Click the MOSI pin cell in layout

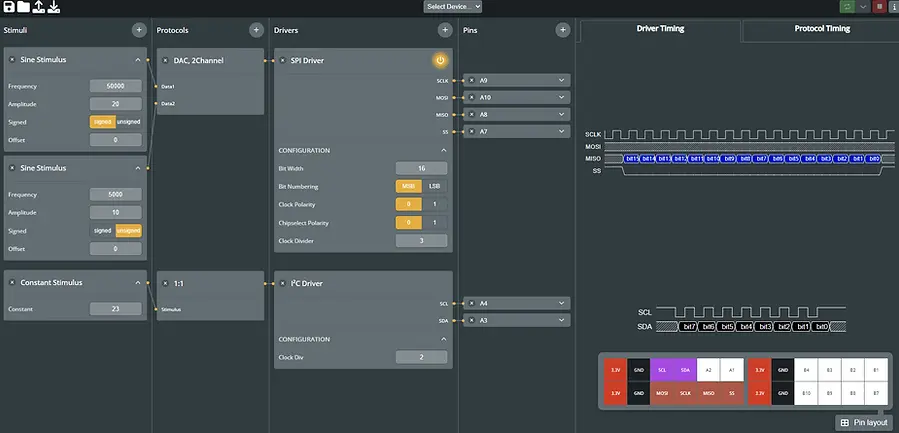click(x=662, y=394)
